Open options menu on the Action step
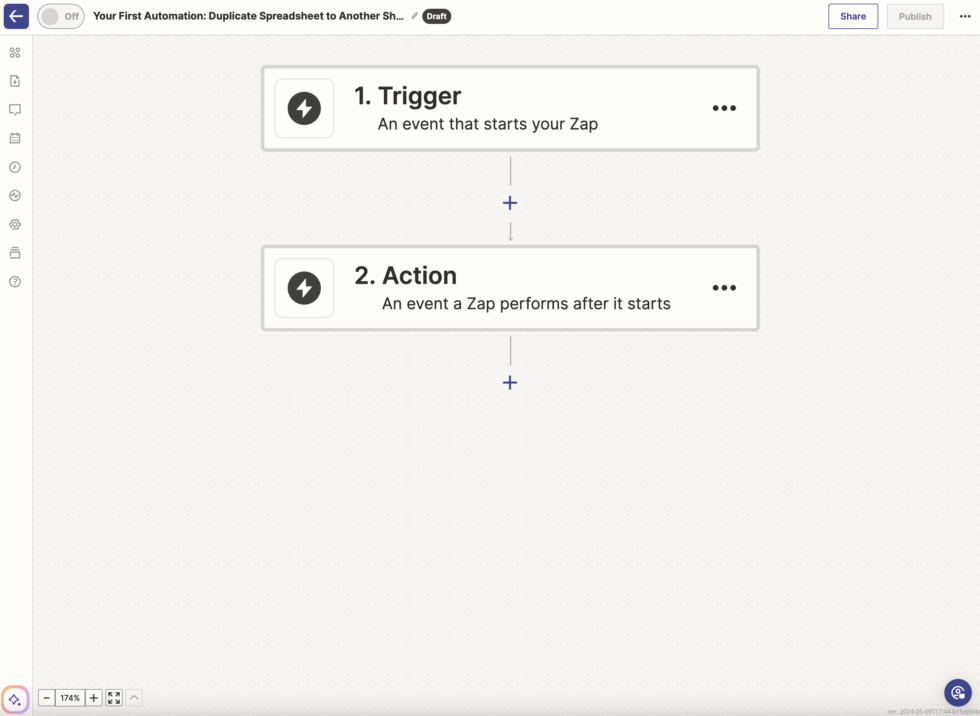The height and width of the screenshot is (716, 980). (724, 288)
